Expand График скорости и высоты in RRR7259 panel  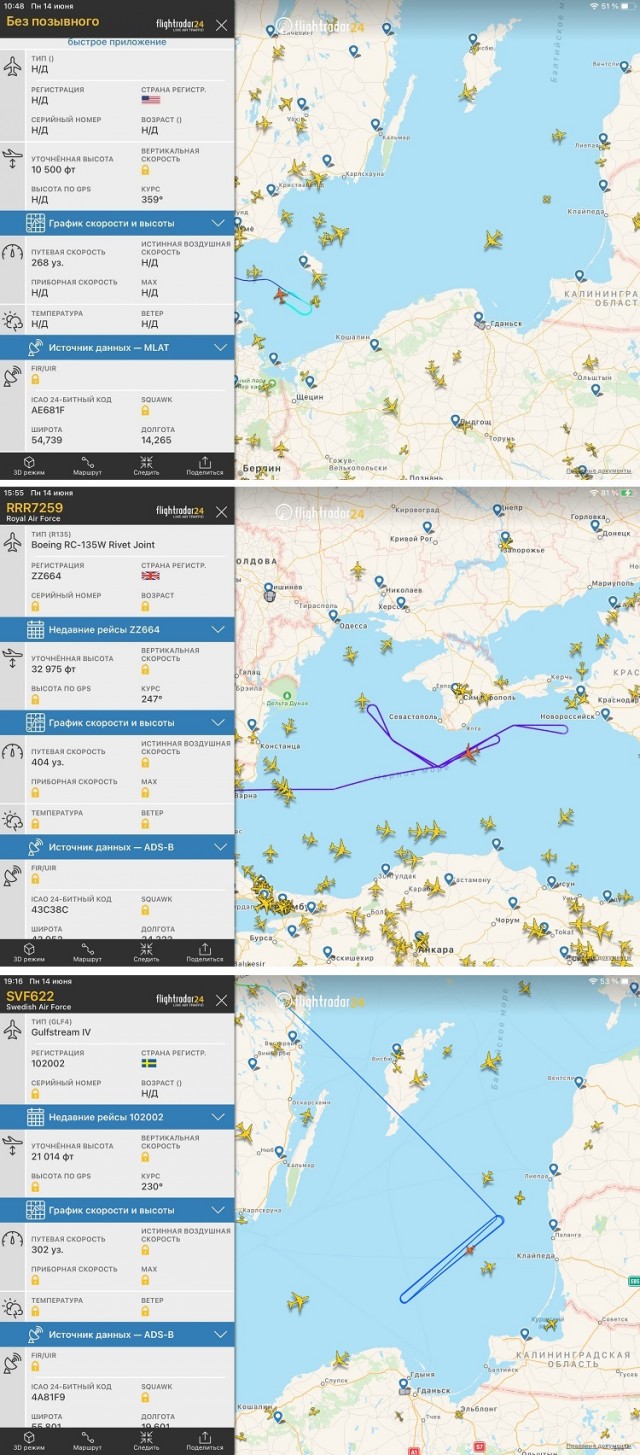click(117, 722)
